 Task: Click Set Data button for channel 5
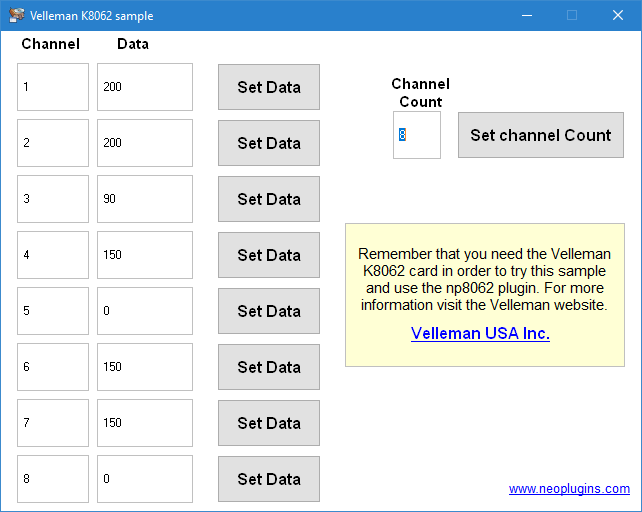point(269,311)
